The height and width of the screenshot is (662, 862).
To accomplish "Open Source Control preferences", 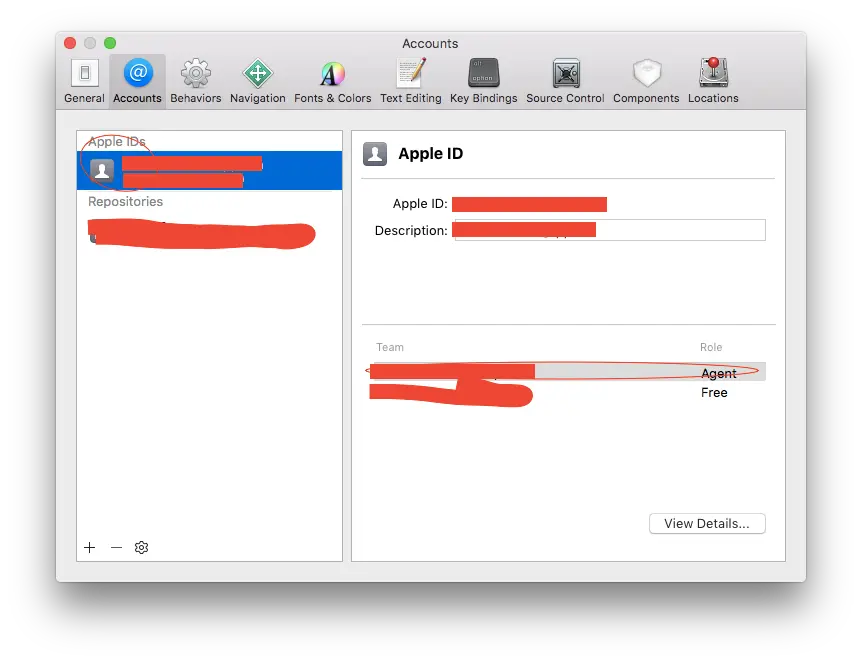I will [x=565, y=81].
